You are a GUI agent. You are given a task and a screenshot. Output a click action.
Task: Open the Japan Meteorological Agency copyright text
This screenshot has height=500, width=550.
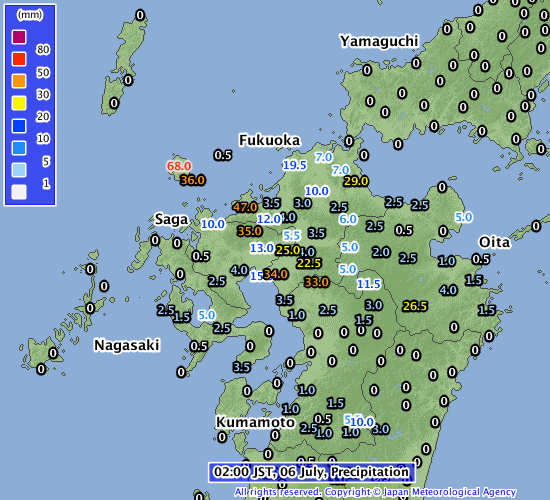(x=375, y=492)
